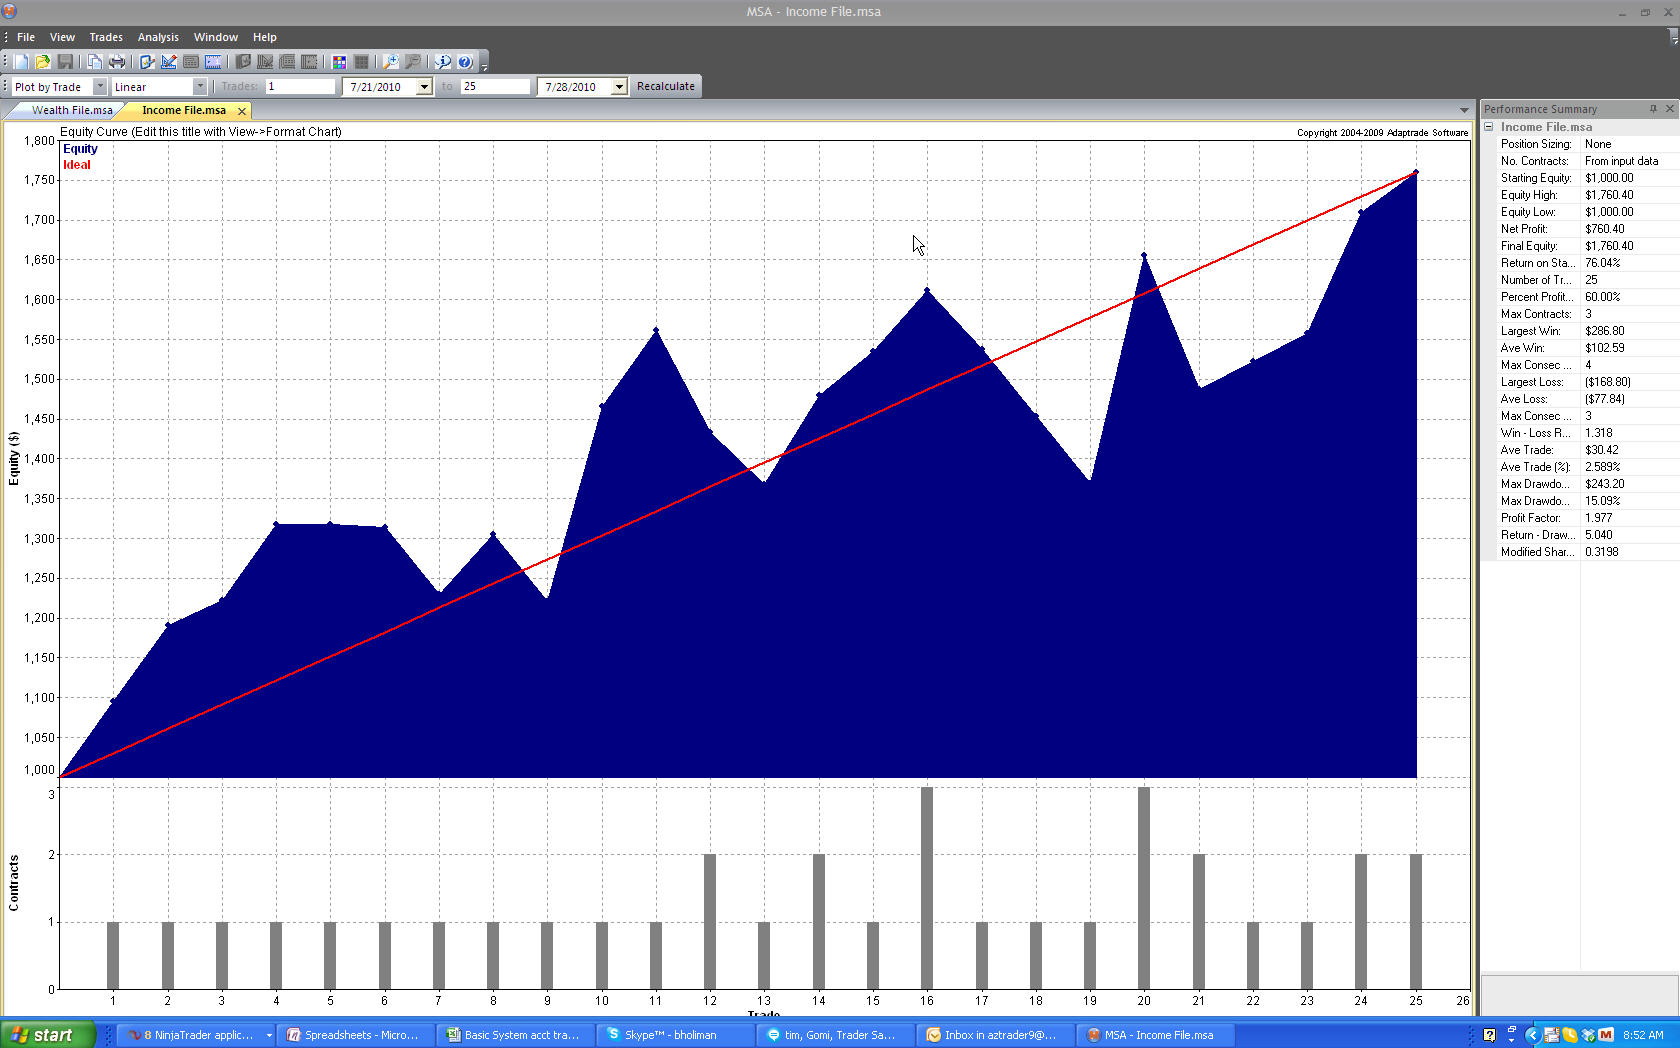The image size is (1680, 1048).
Task: Open the Window menu
Action: coord(216,37)
